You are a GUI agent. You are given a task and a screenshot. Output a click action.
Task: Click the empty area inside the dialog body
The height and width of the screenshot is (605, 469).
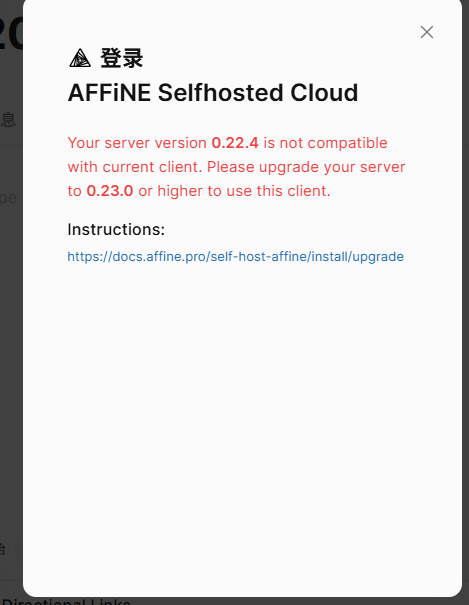click(242, 424)
